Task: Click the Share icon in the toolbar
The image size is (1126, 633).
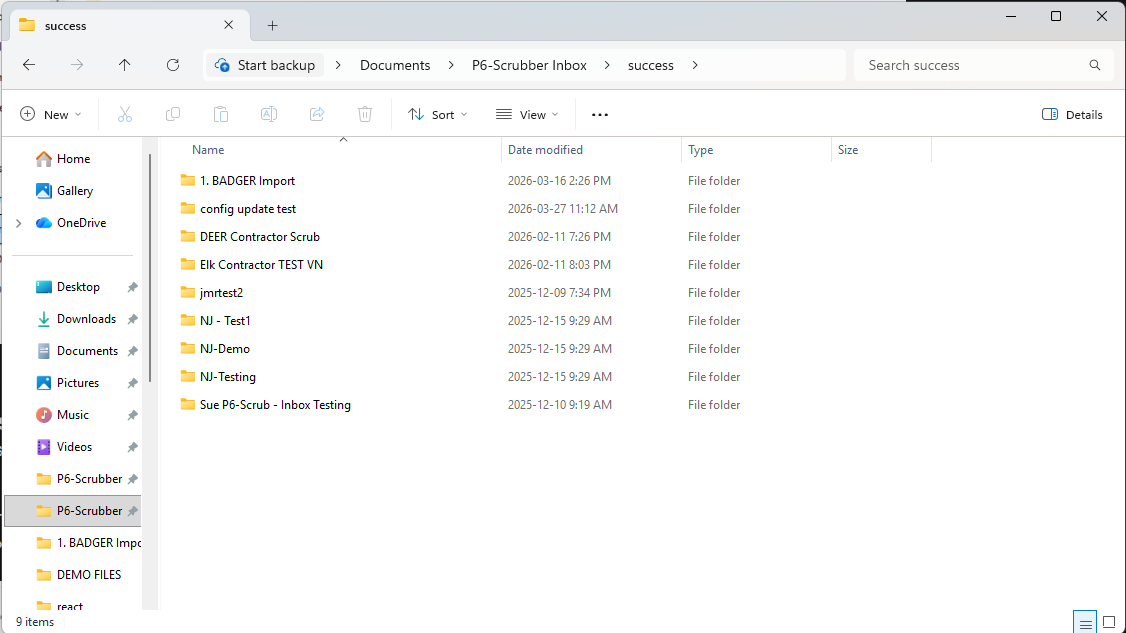Action: 316,114
